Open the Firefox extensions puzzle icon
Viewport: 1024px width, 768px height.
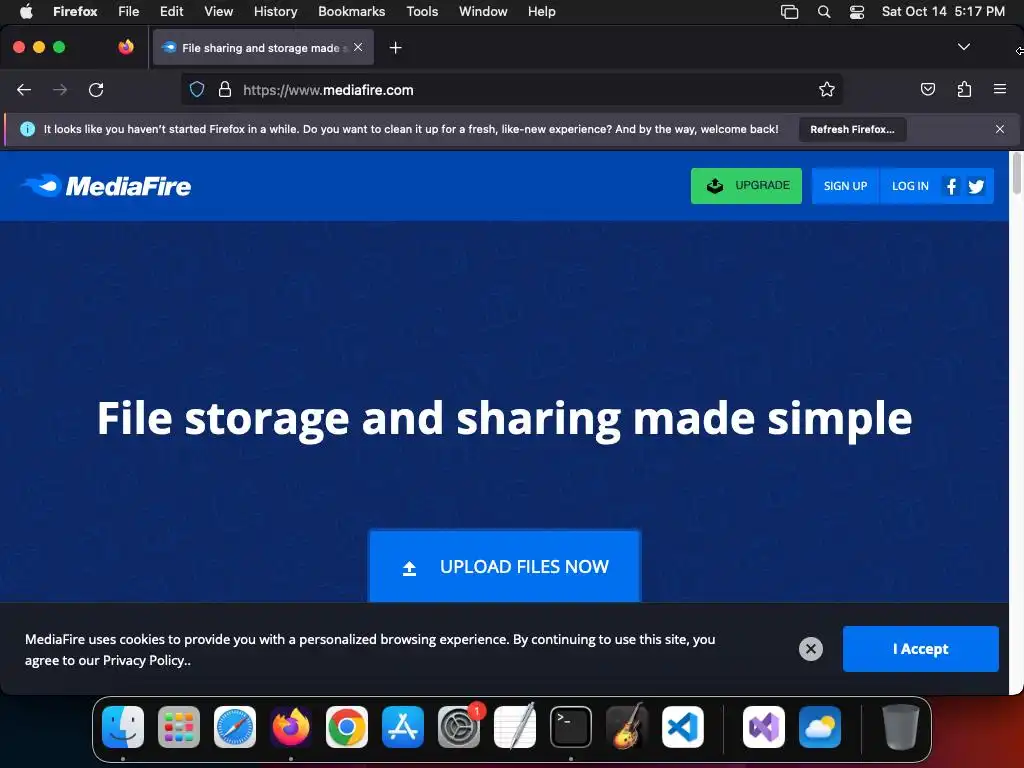coord(964,89)
